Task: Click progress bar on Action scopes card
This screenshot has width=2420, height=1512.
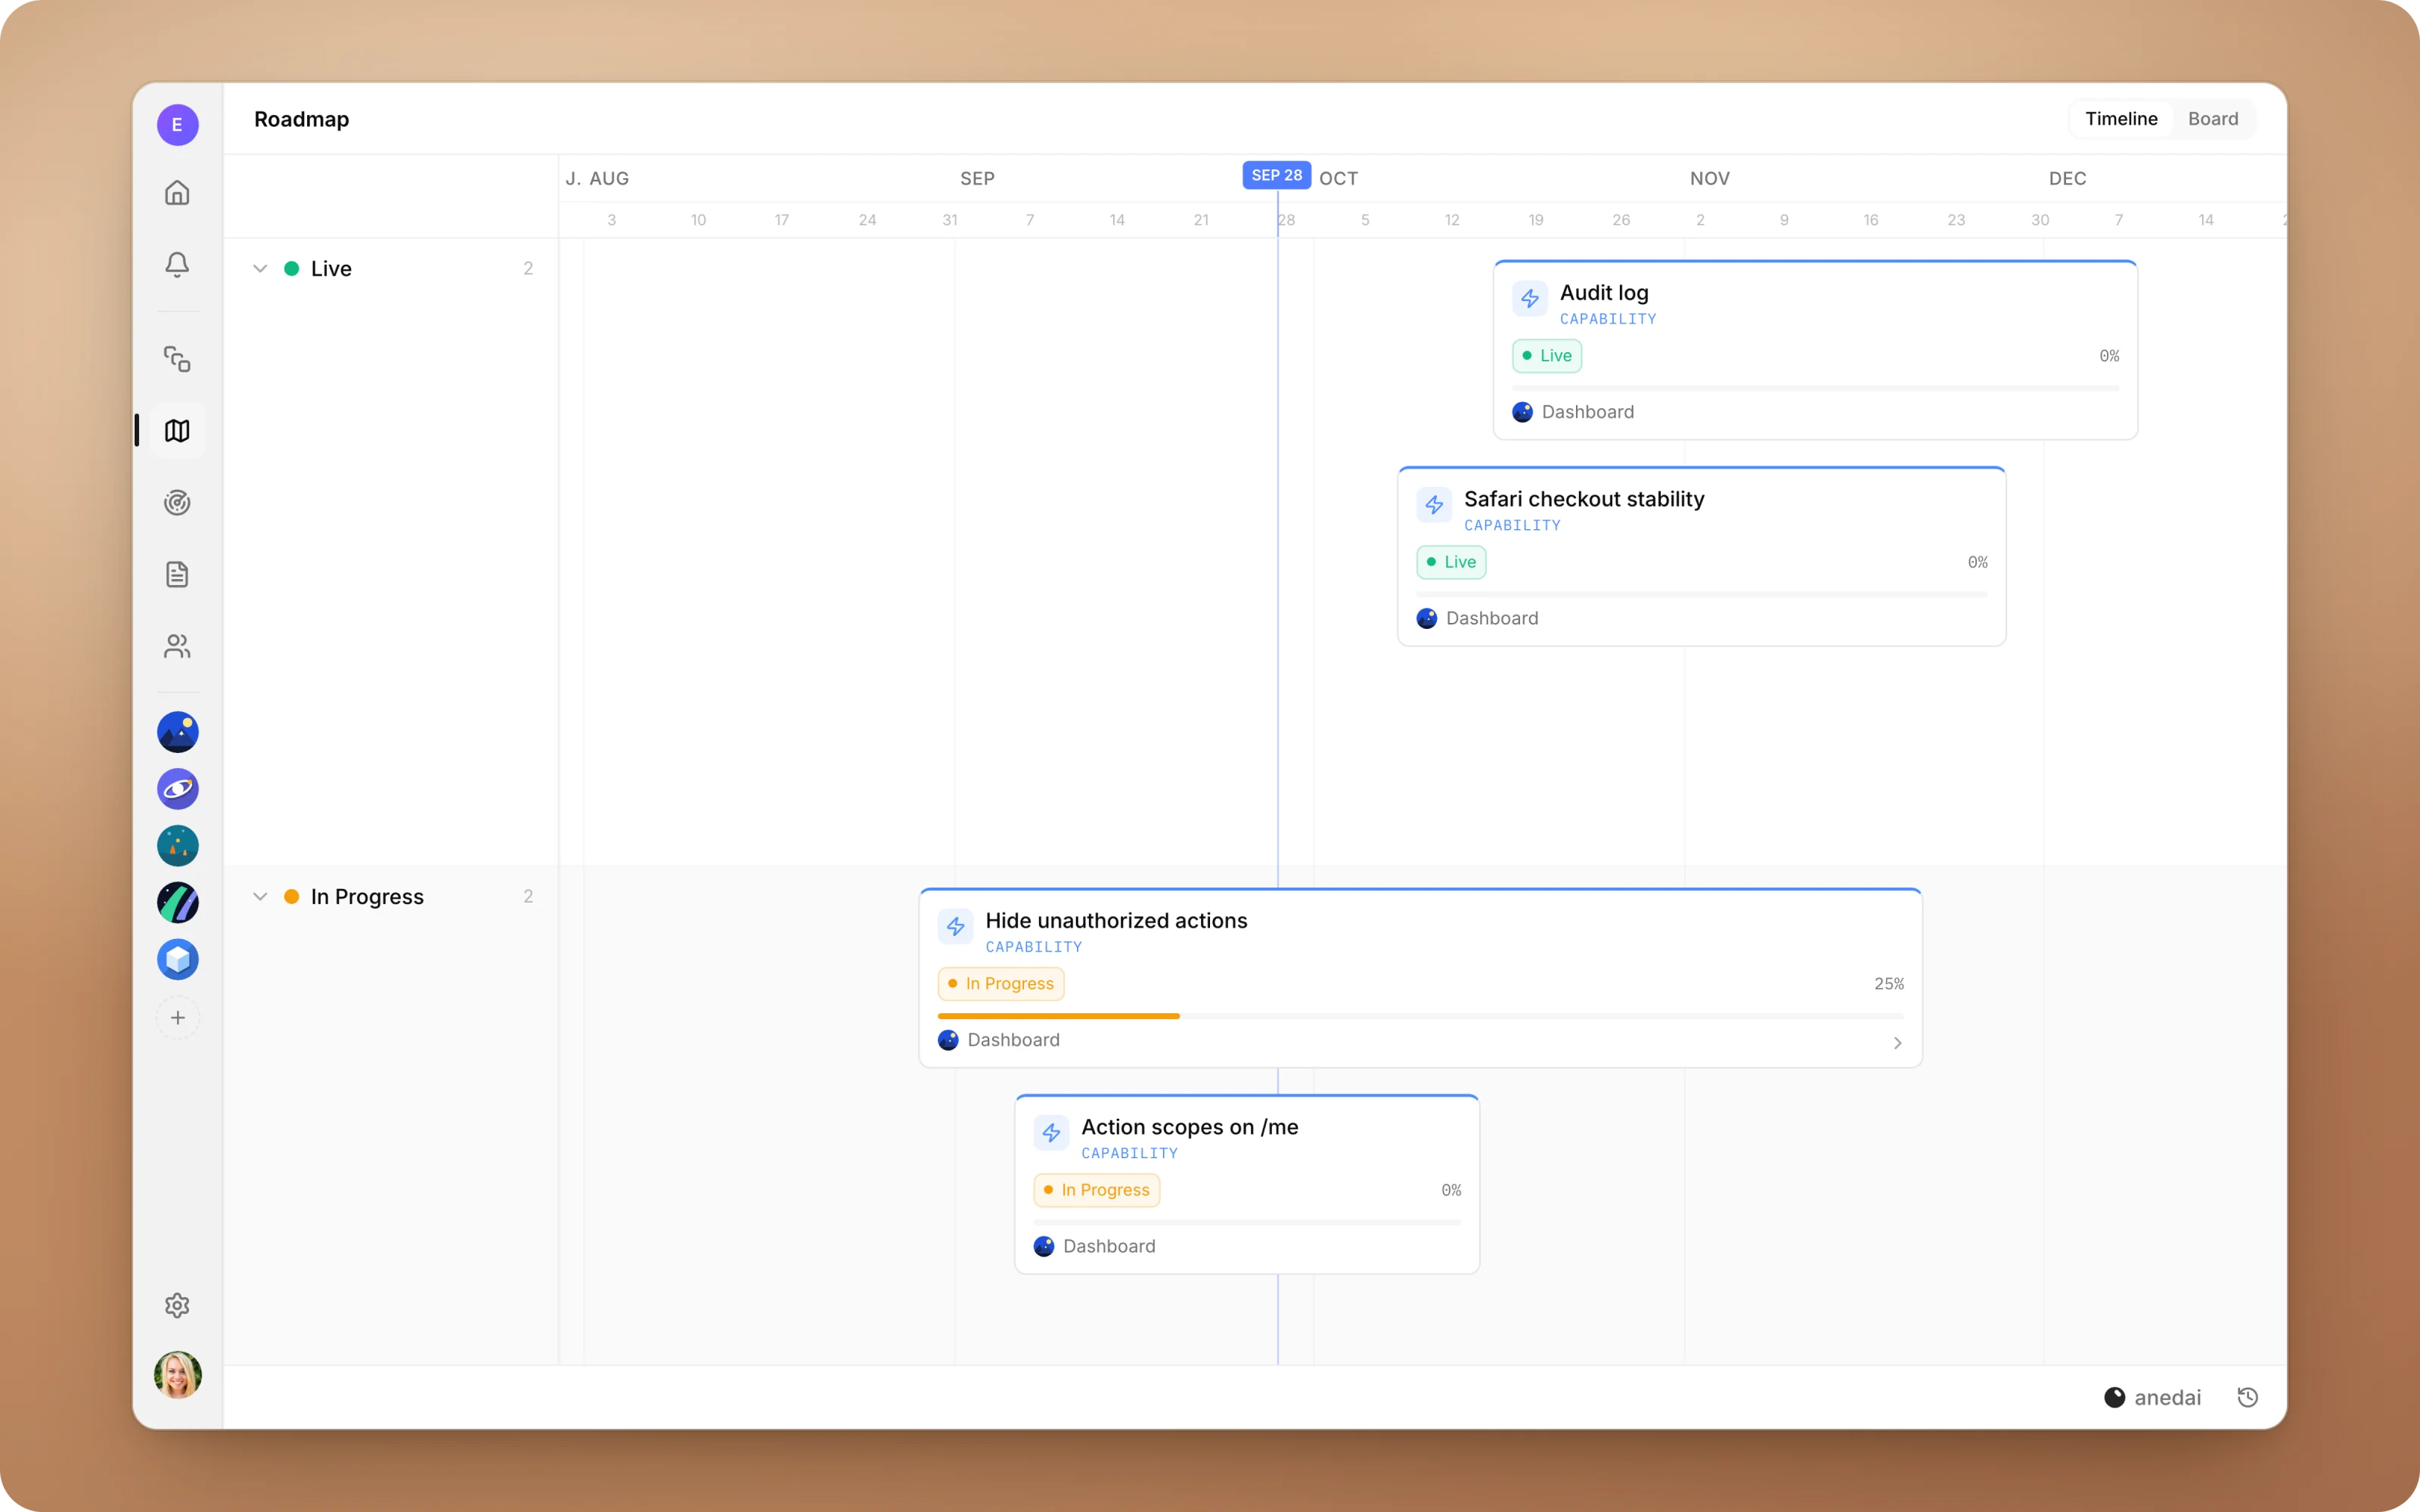Action: point(1246,1222)
